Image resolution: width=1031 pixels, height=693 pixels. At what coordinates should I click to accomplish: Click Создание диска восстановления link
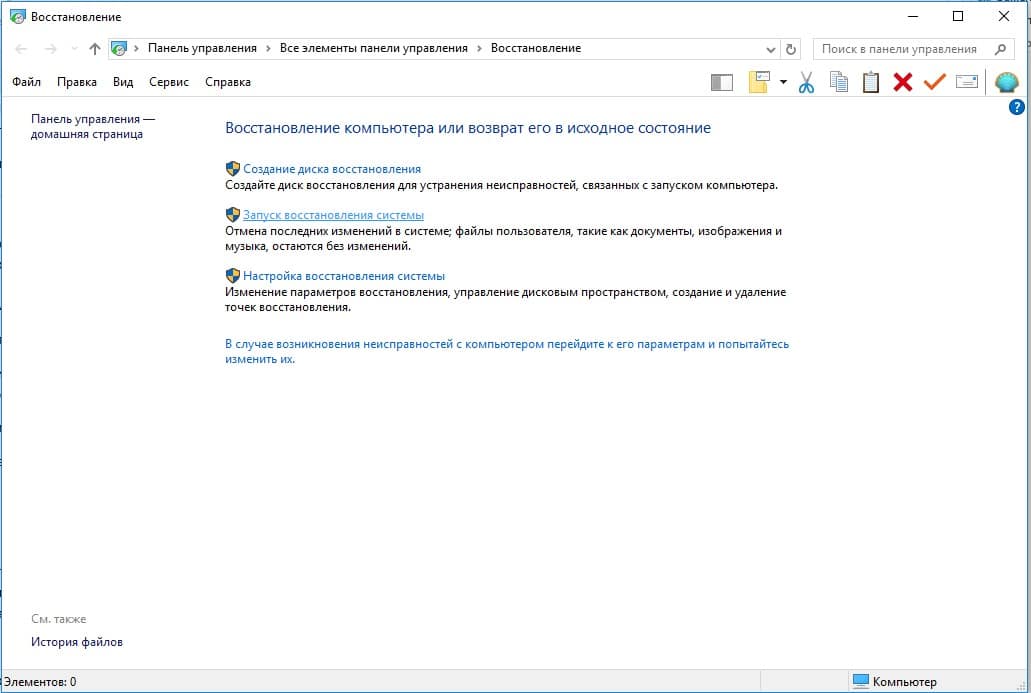coord(332,169)
